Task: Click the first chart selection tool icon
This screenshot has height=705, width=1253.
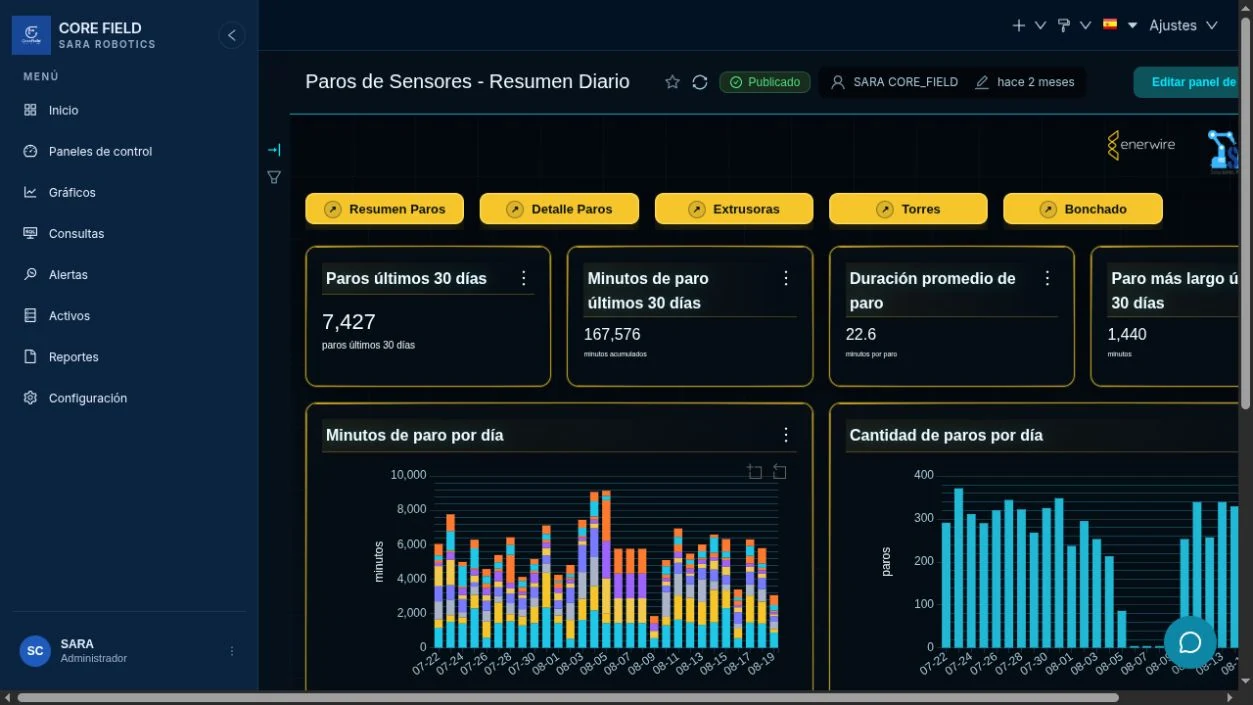Action: [x=755, y=472]
